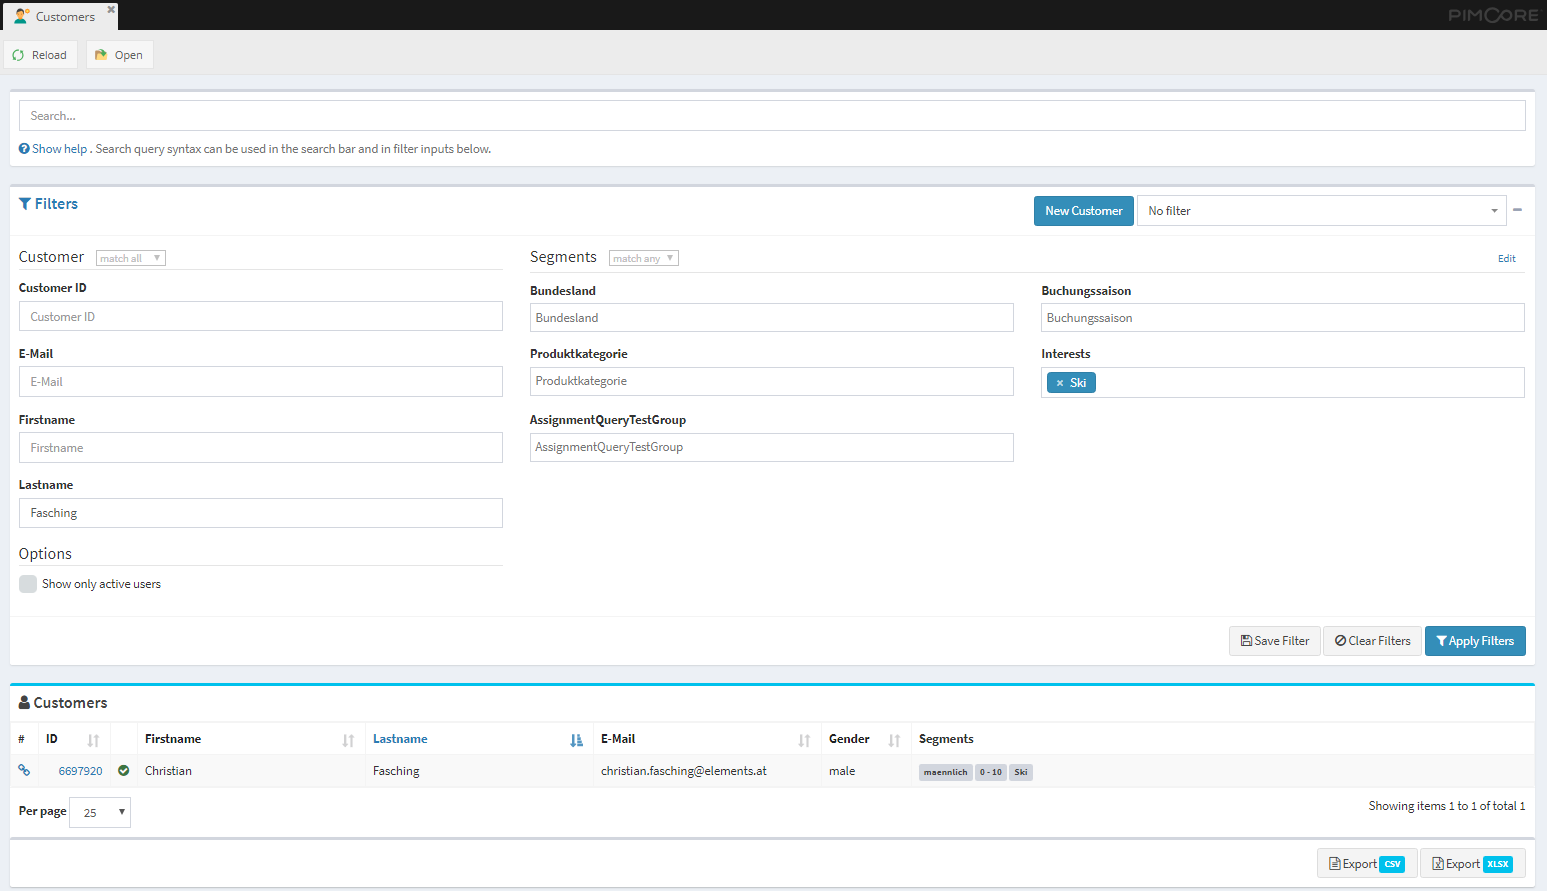Open the Show help link

point(59,149)
